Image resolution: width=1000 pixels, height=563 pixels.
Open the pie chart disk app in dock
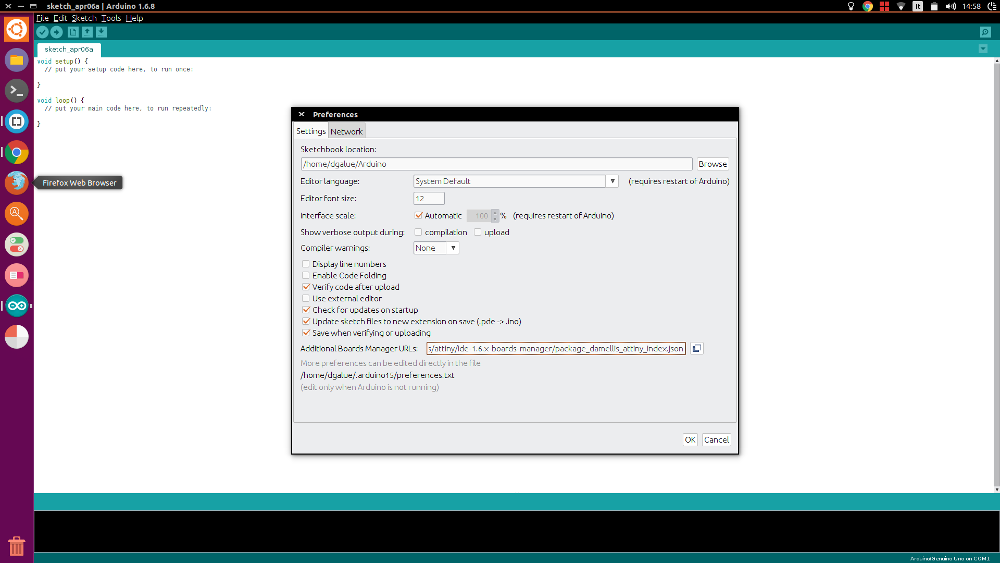(x=17, y=337)
